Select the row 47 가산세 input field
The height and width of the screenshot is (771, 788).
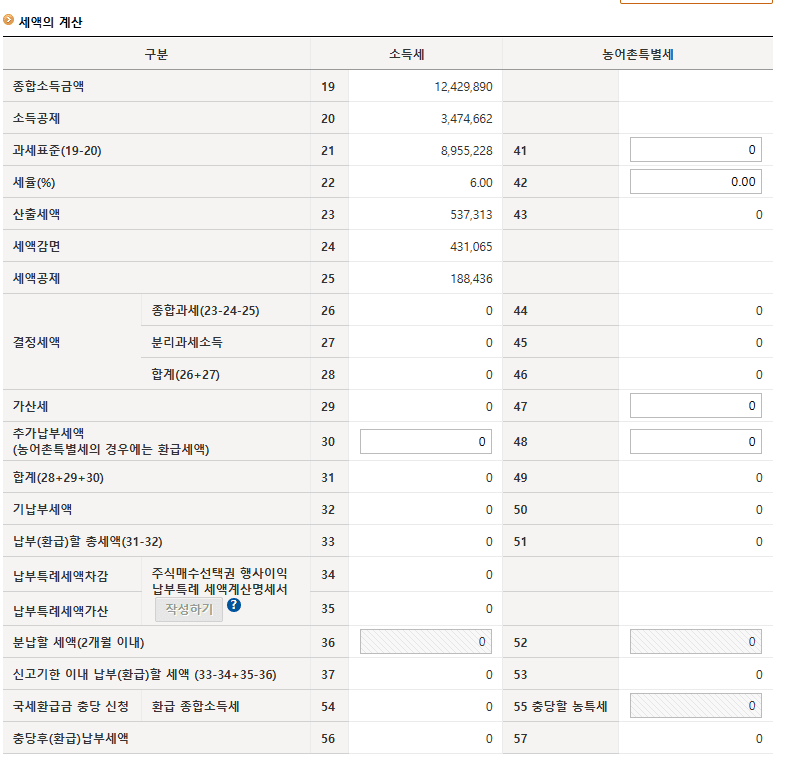(x=695, y=406)
